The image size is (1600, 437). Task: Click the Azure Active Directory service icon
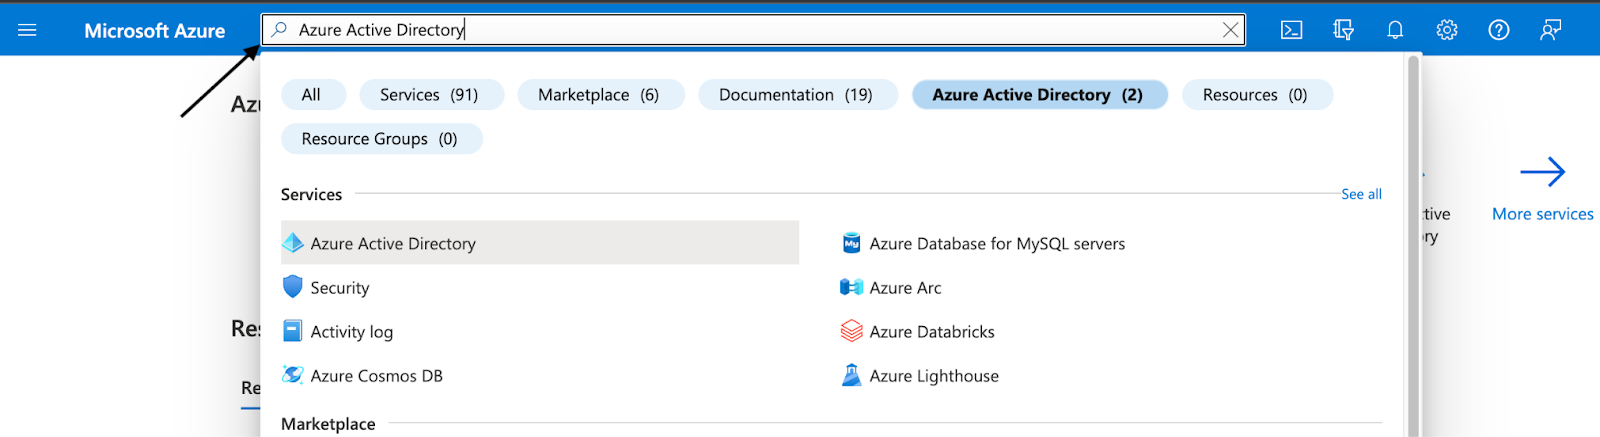[293, 243]
